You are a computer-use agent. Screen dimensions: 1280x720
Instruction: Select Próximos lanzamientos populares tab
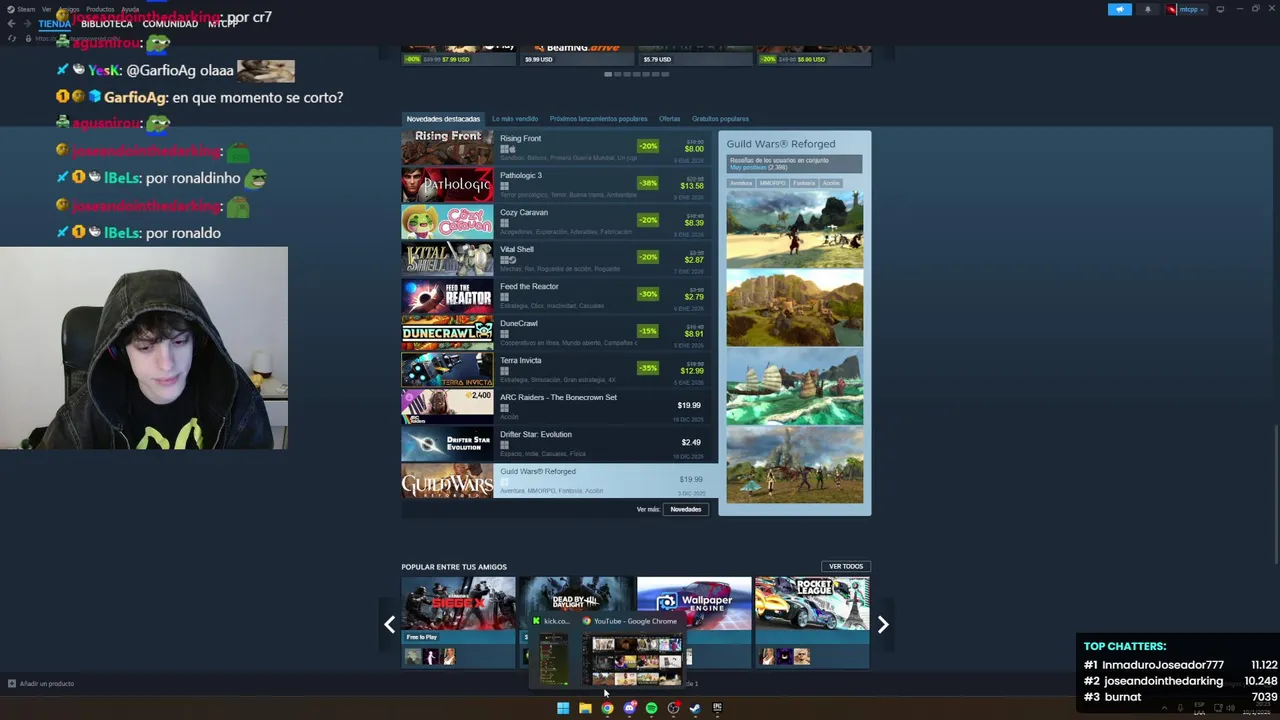click(598, 119)
